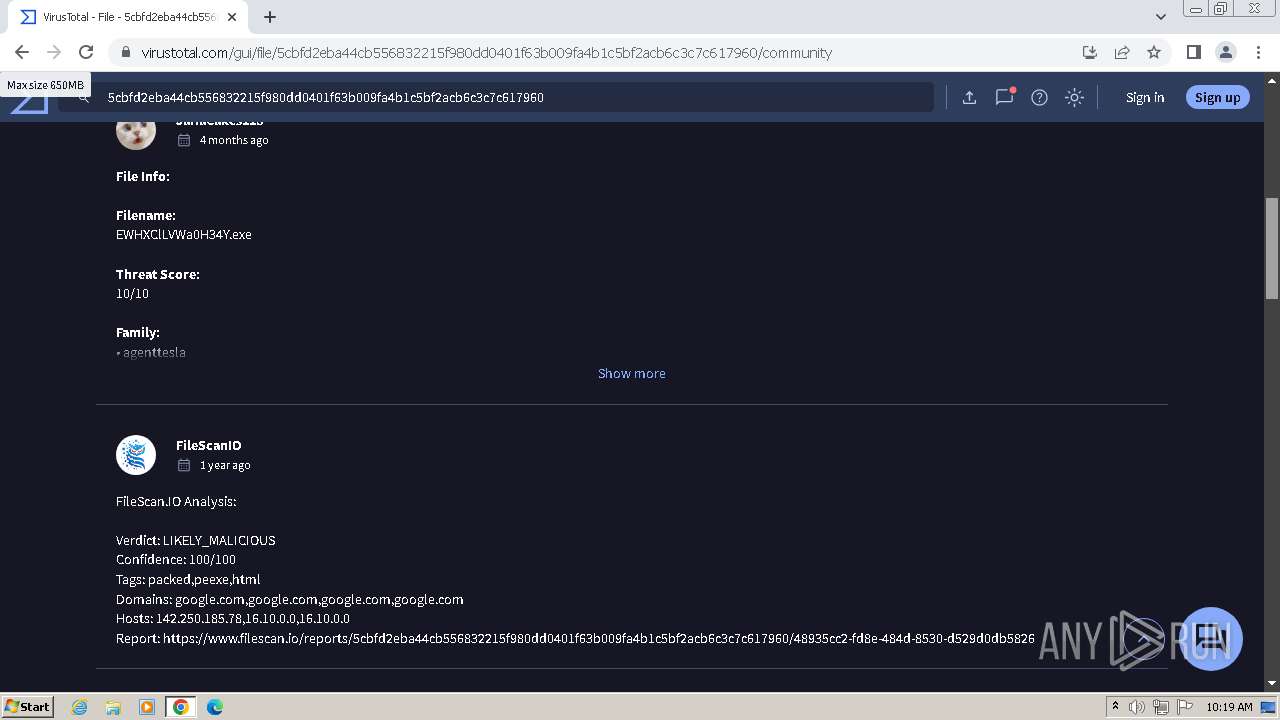1280x720 pixels.
Task: Click the VirusTotal upload file icon
Action: point(969,97)
